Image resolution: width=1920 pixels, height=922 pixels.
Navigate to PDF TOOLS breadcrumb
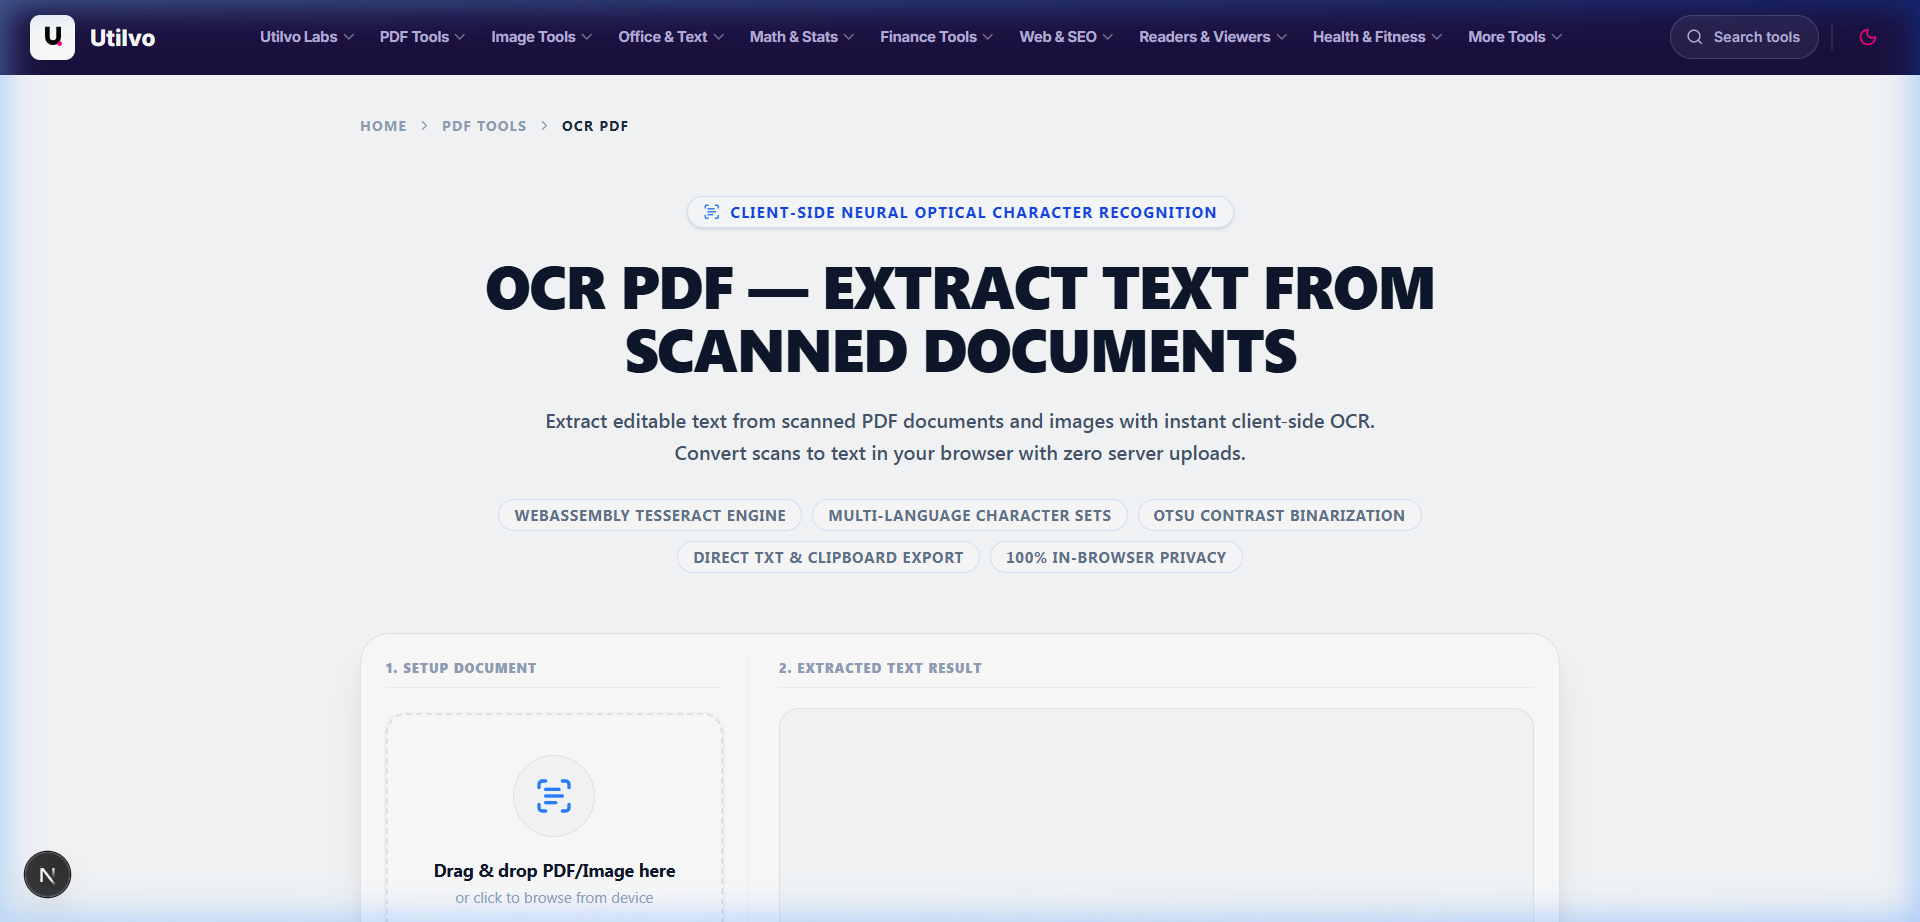coord(484,126)
